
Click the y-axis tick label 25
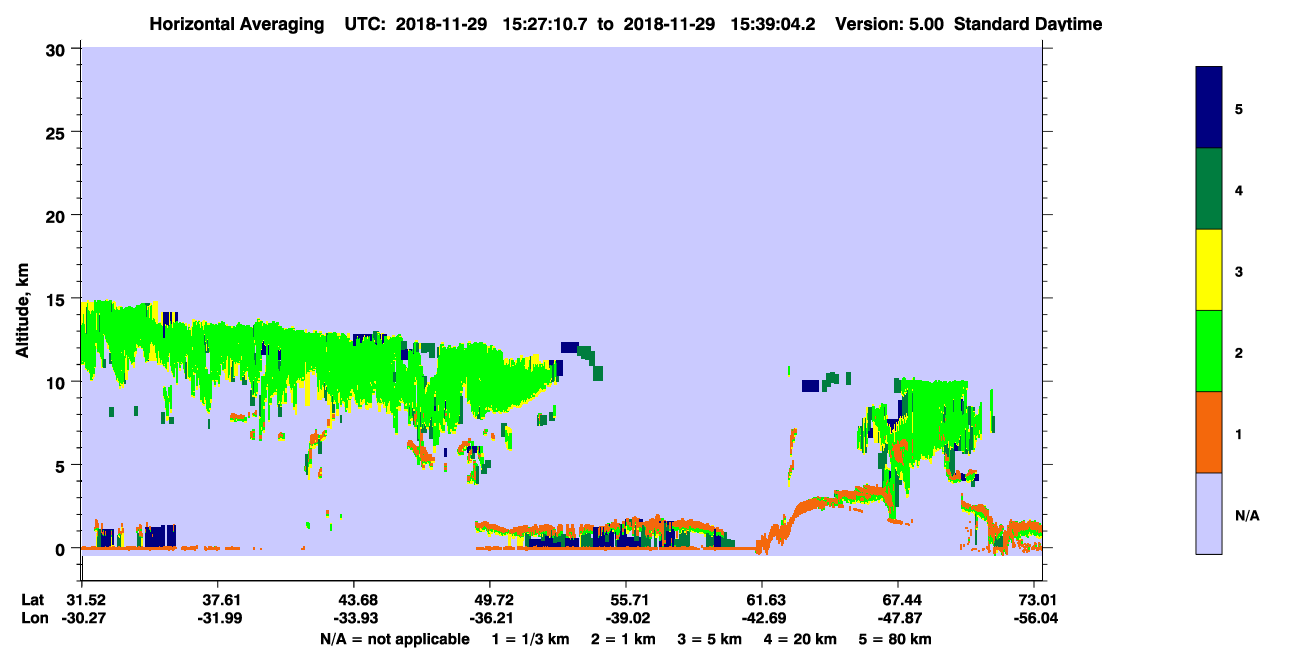pos(58,132)
